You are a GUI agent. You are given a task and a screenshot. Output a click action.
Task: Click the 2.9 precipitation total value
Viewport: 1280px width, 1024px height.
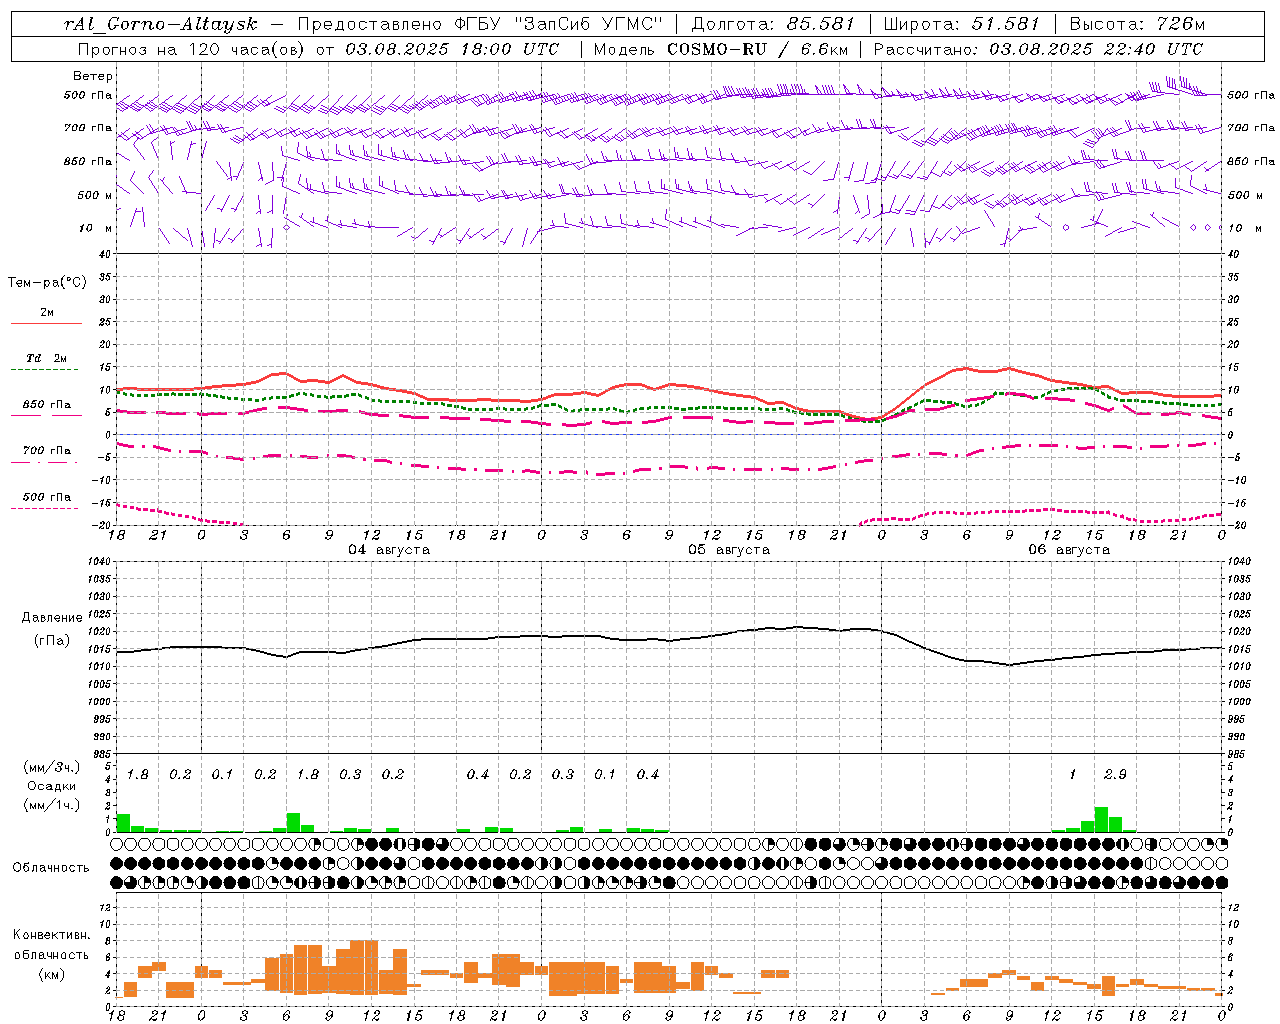click(1115, 775)
